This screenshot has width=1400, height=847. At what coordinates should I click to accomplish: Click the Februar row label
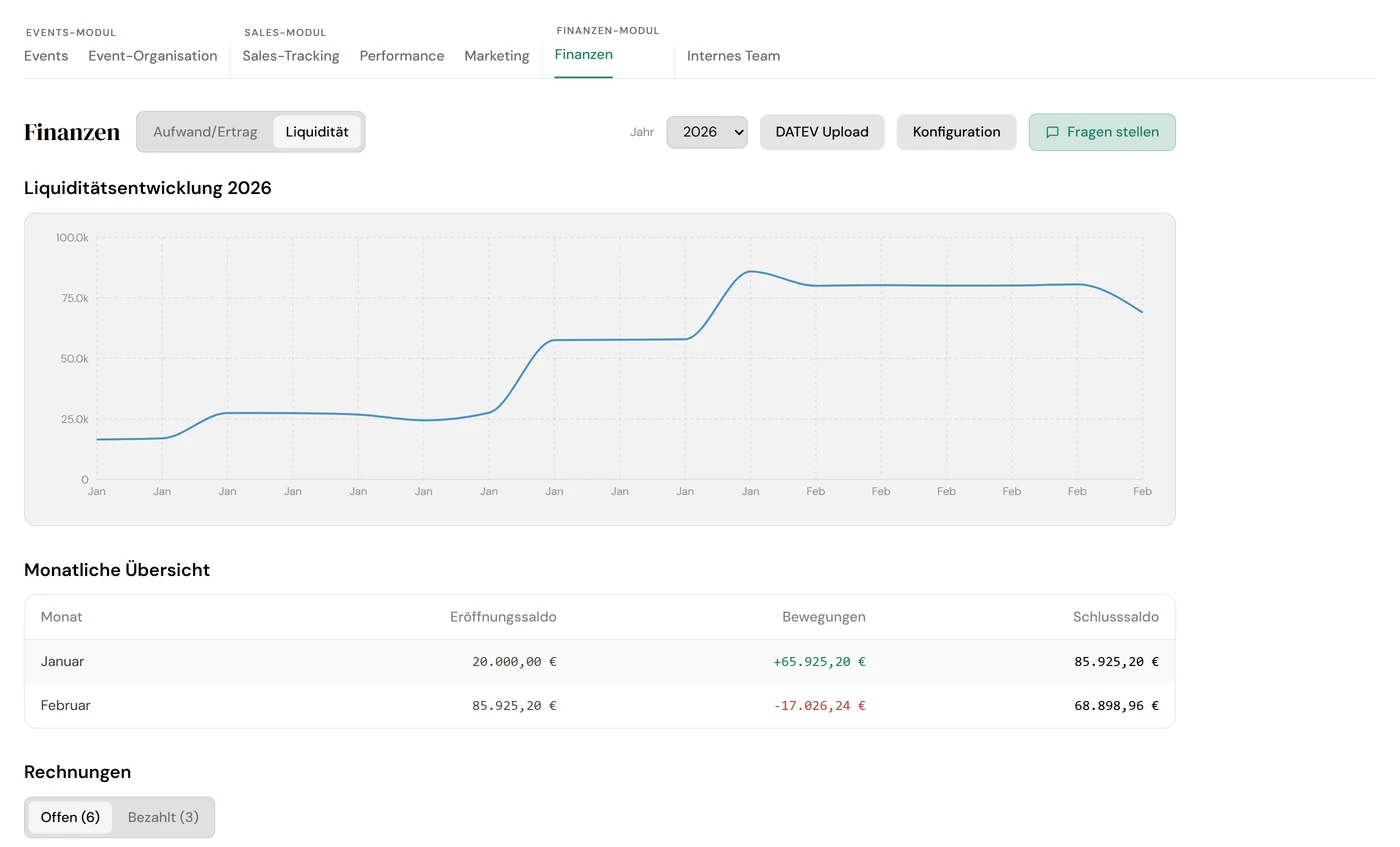pyautogui.click(x=66, y=705)
